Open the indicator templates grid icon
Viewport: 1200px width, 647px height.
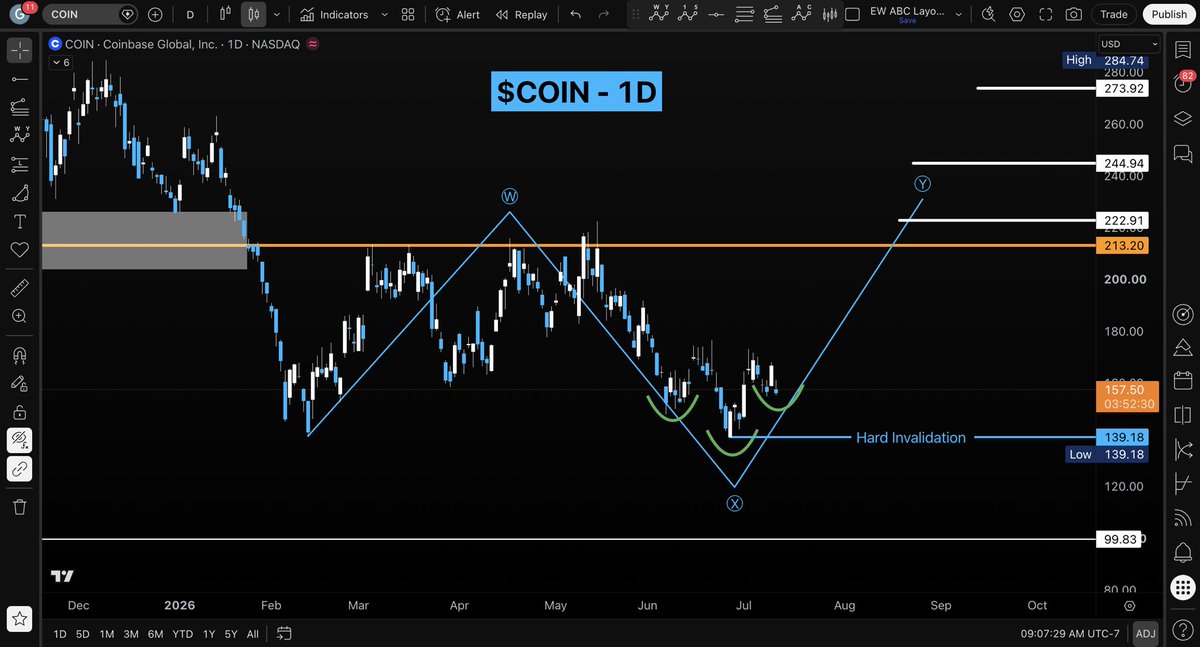pyautogui.click(x=408, y=14)
